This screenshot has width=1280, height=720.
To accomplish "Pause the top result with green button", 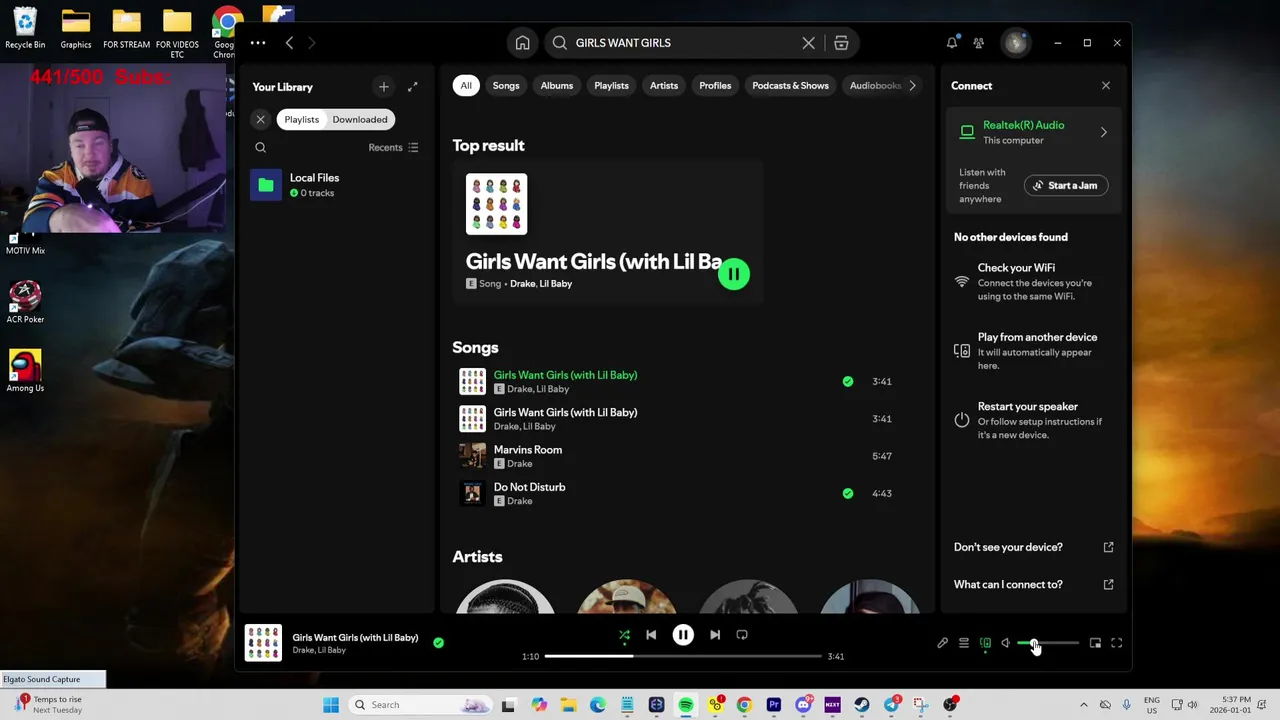I will coord(734,274).
